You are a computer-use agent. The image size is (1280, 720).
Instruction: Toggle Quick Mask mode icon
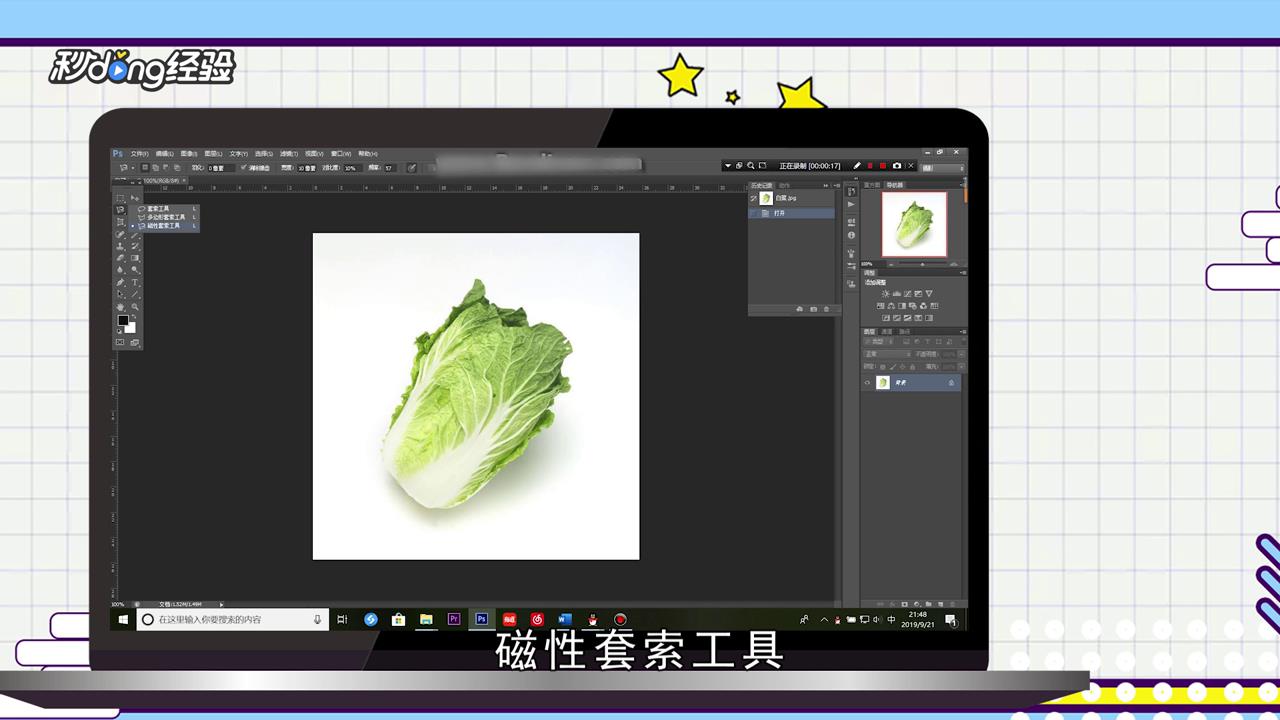(x=120, y=342)
